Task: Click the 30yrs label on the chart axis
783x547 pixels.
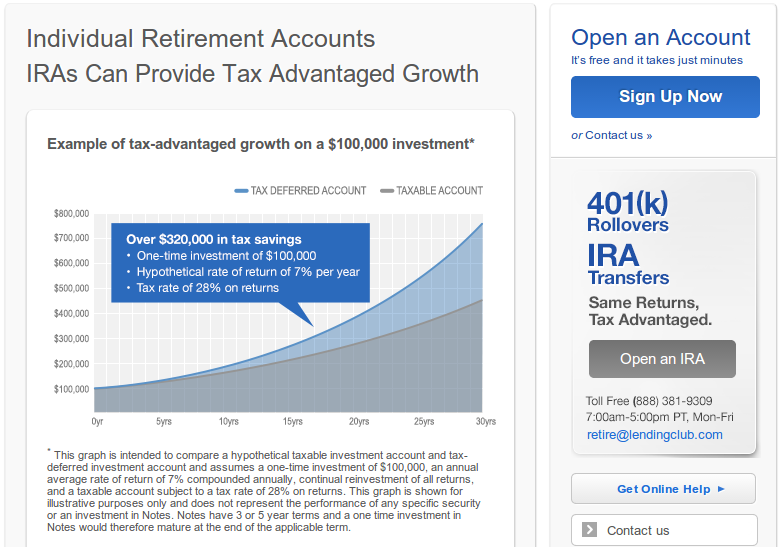Action: [485, 422]
